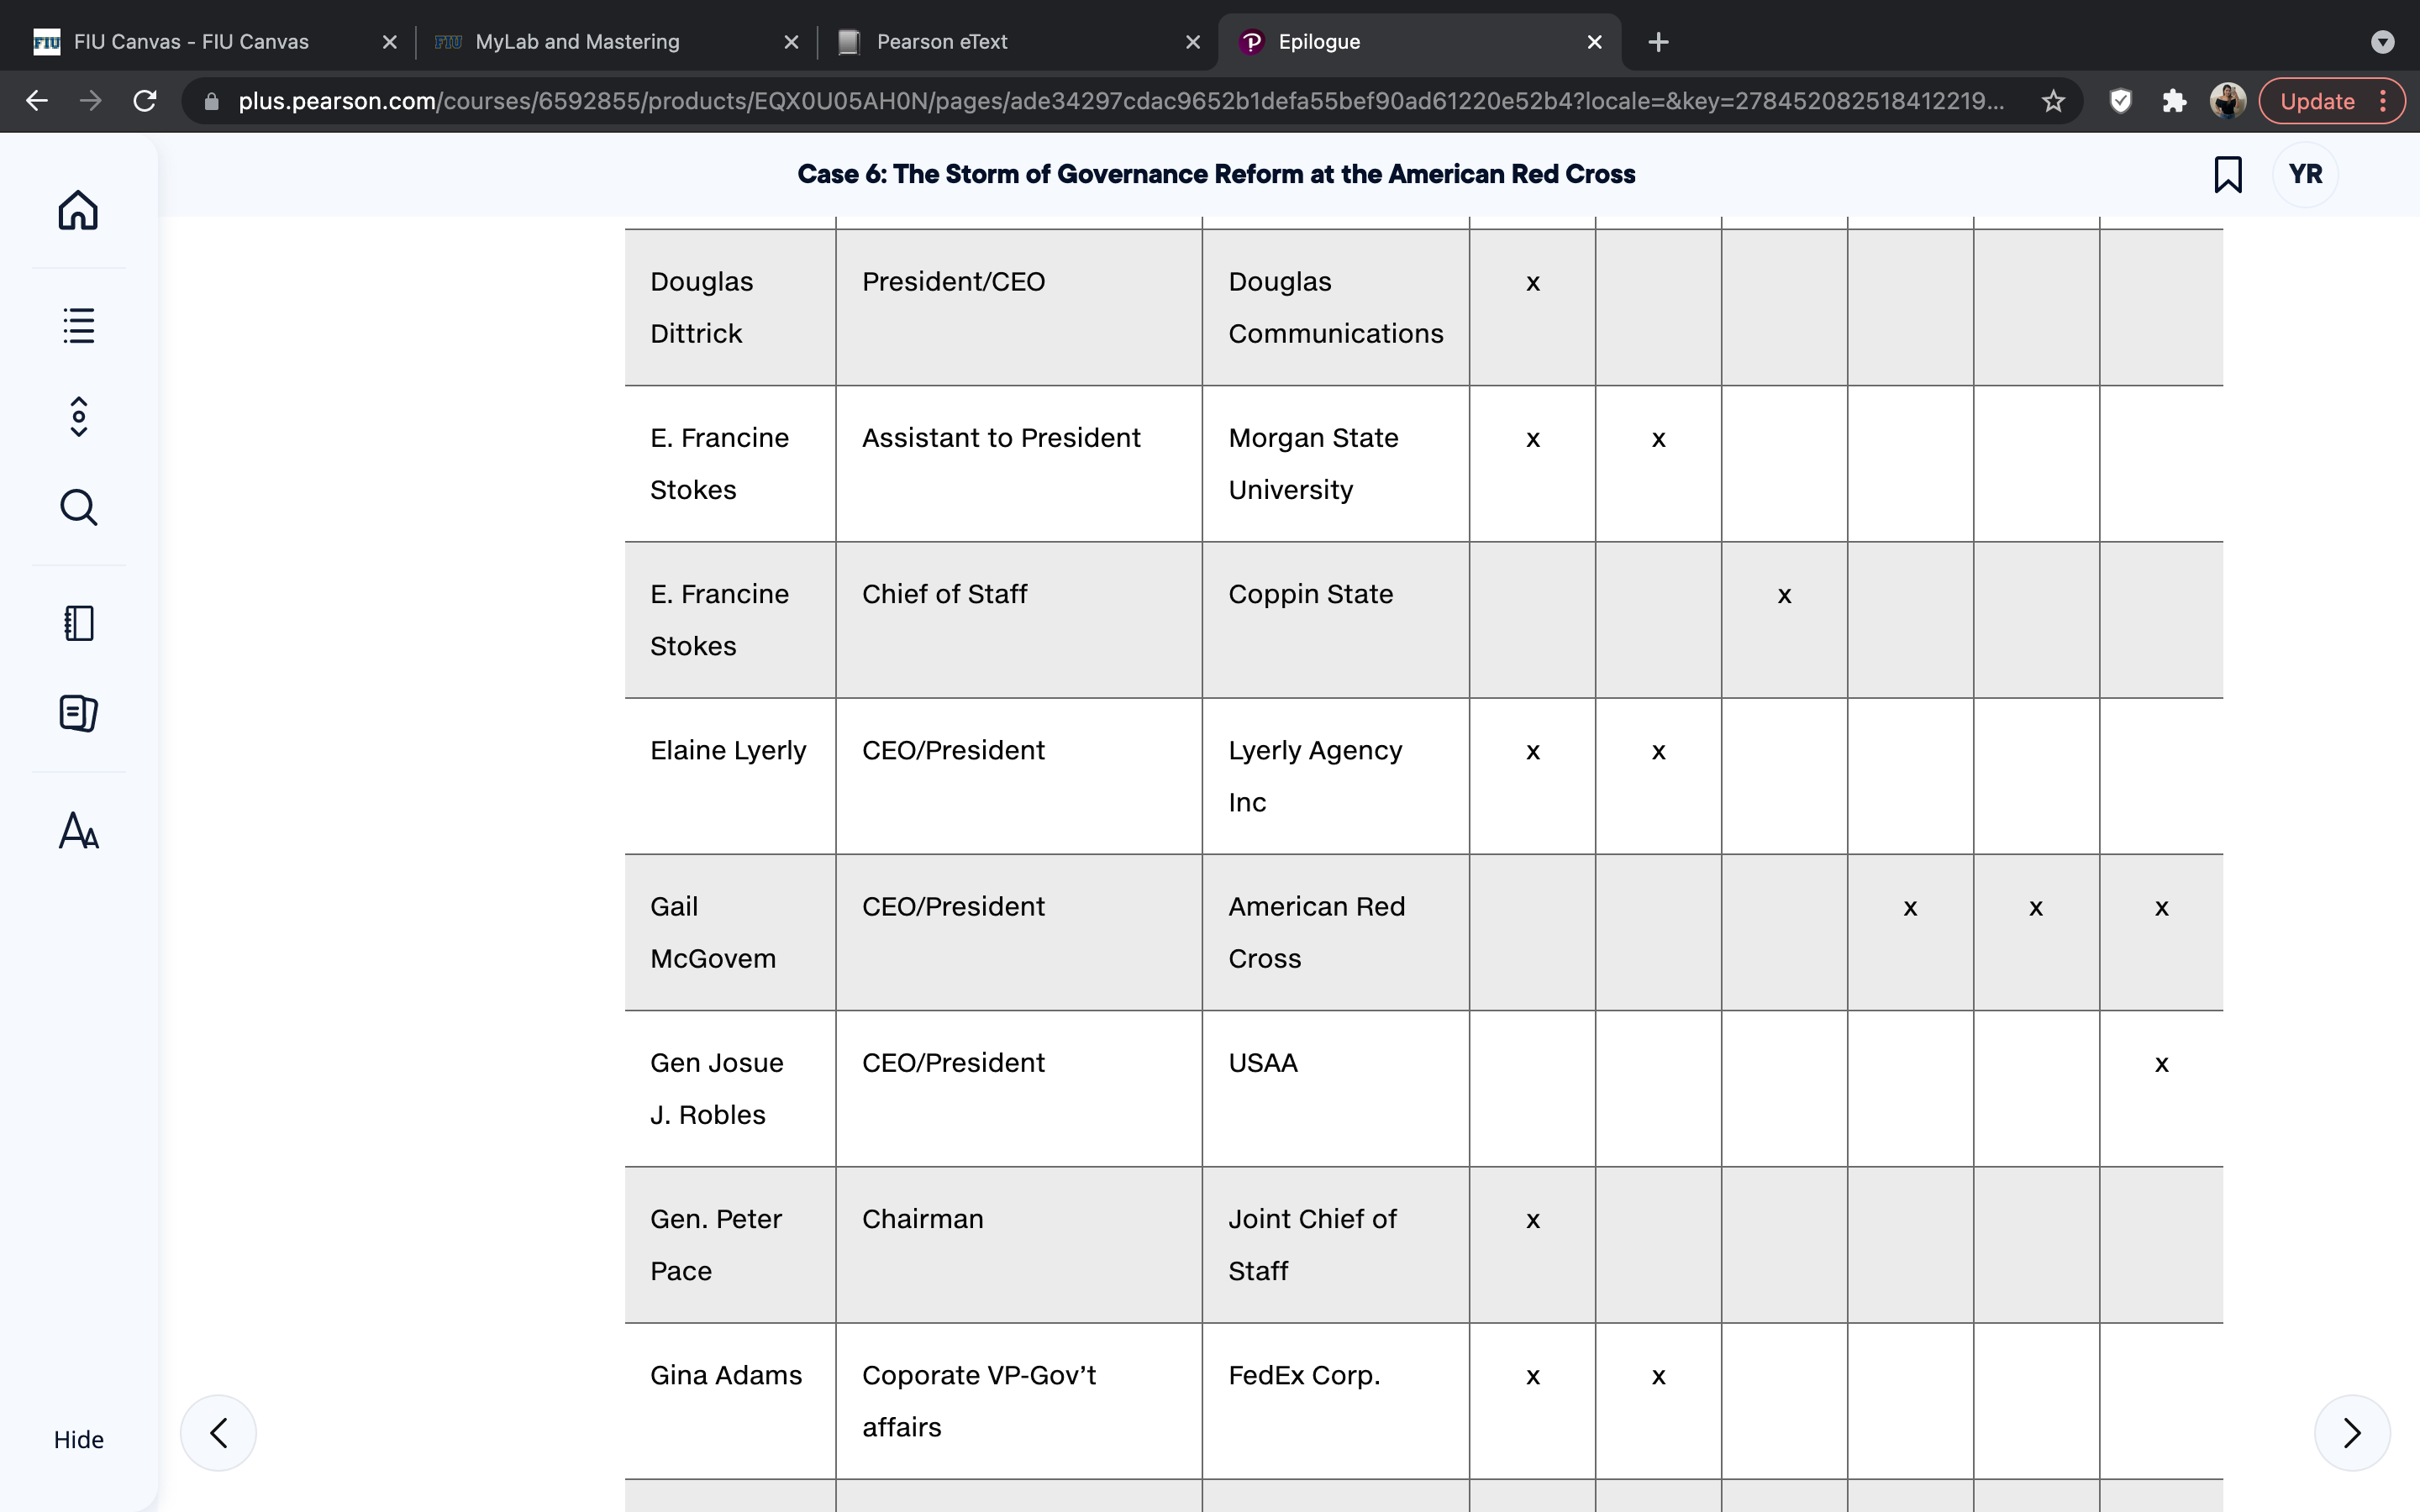Select the 'Chief of Staff' title cell
The height and width of the screenshot is (1512, 2420).
point(1018,620)
